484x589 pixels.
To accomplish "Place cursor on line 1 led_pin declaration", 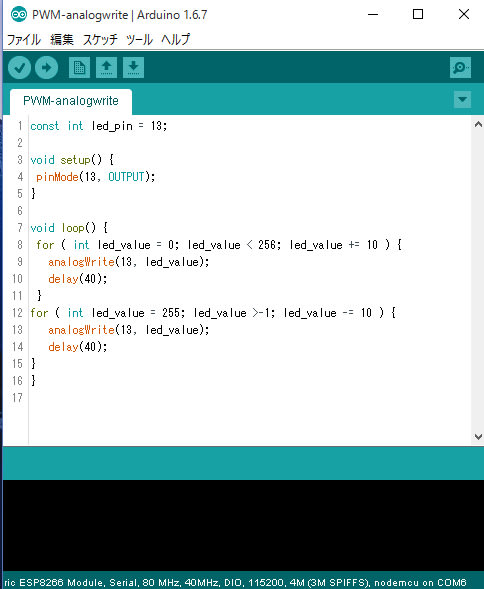I will pos(98,126).
